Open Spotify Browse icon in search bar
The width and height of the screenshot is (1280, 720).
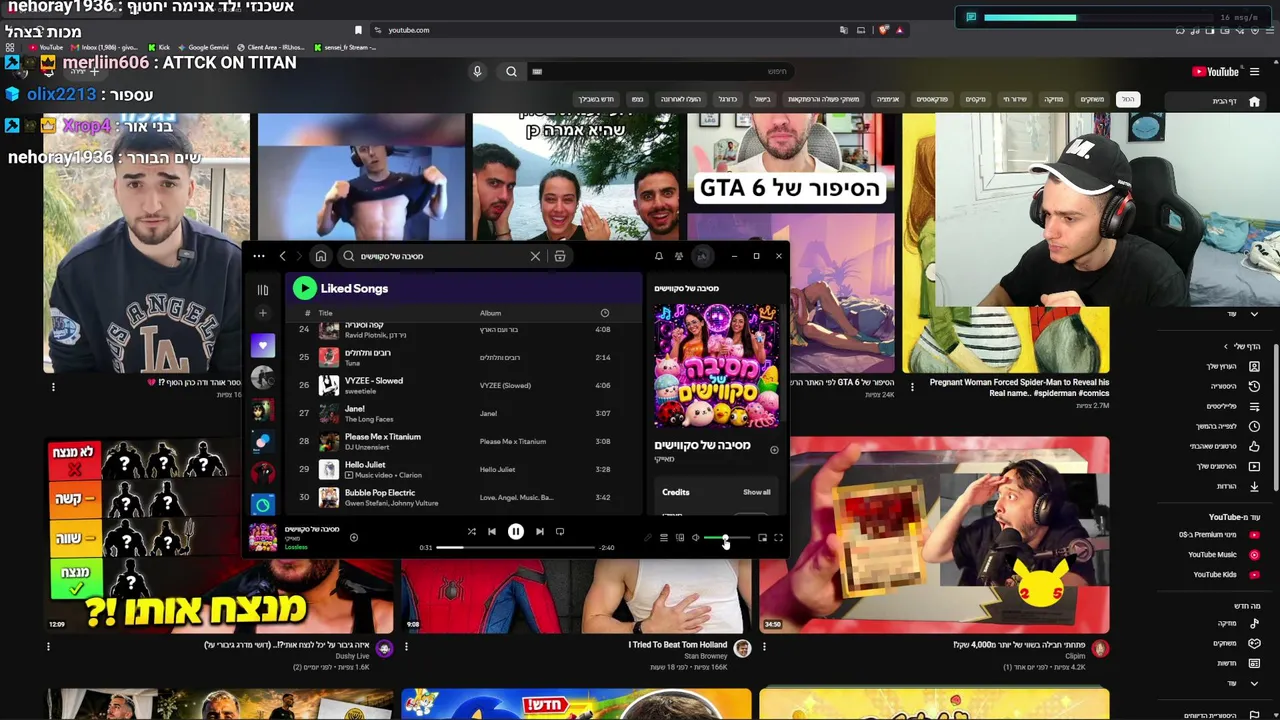[560, 256]
